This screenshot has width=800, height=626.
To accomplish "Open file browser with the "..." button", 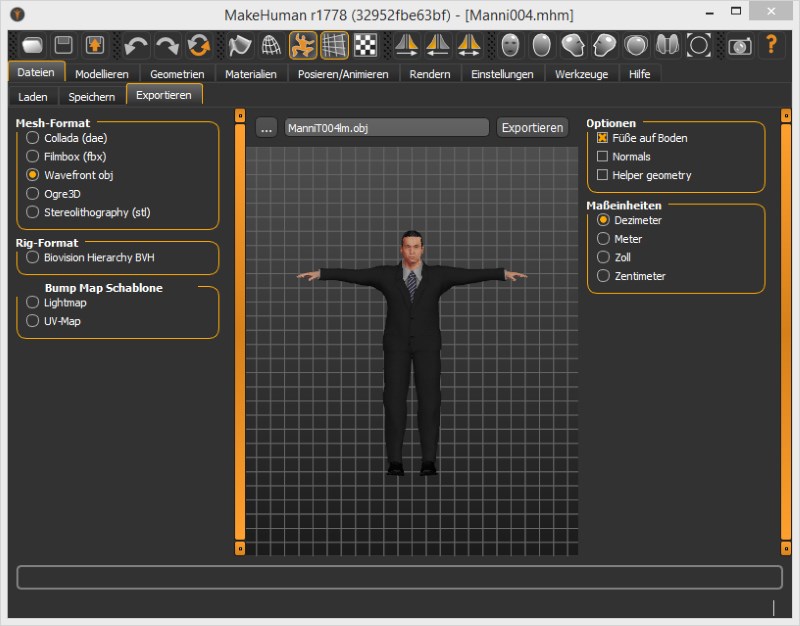I will 266,128.
